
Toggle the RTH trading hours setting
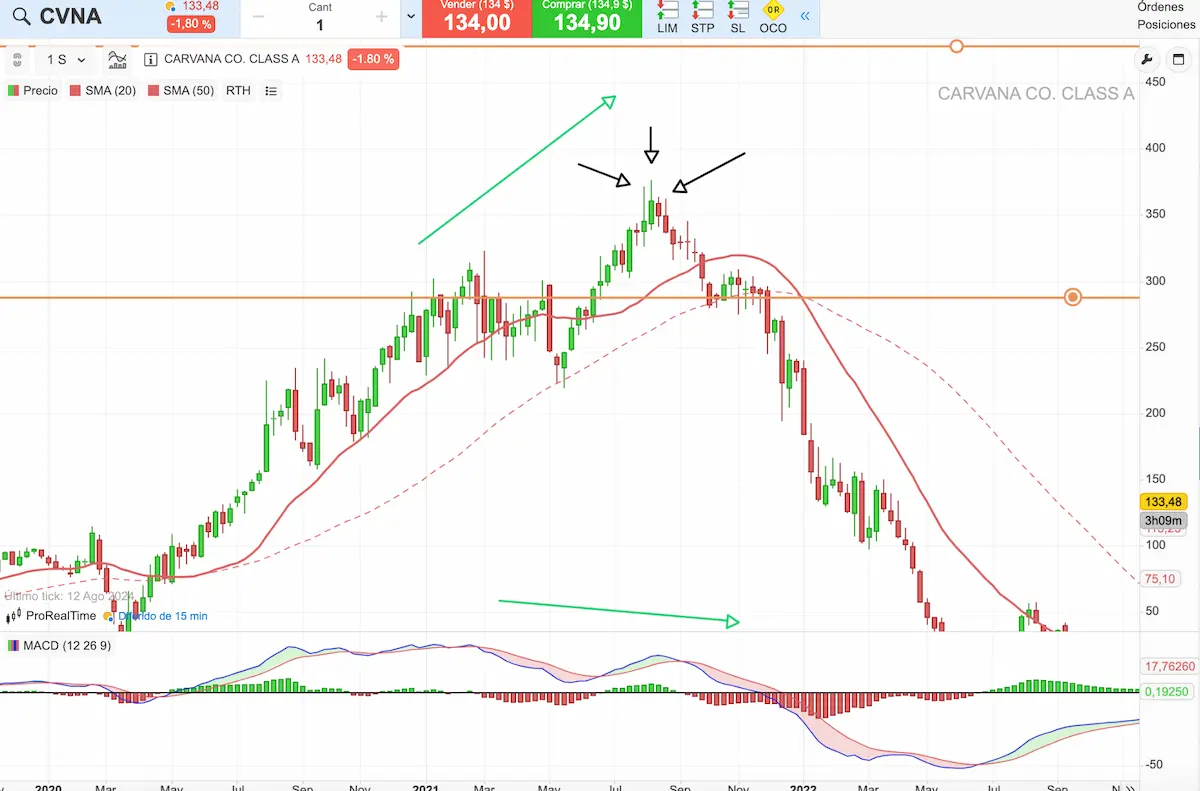point(238,91)
